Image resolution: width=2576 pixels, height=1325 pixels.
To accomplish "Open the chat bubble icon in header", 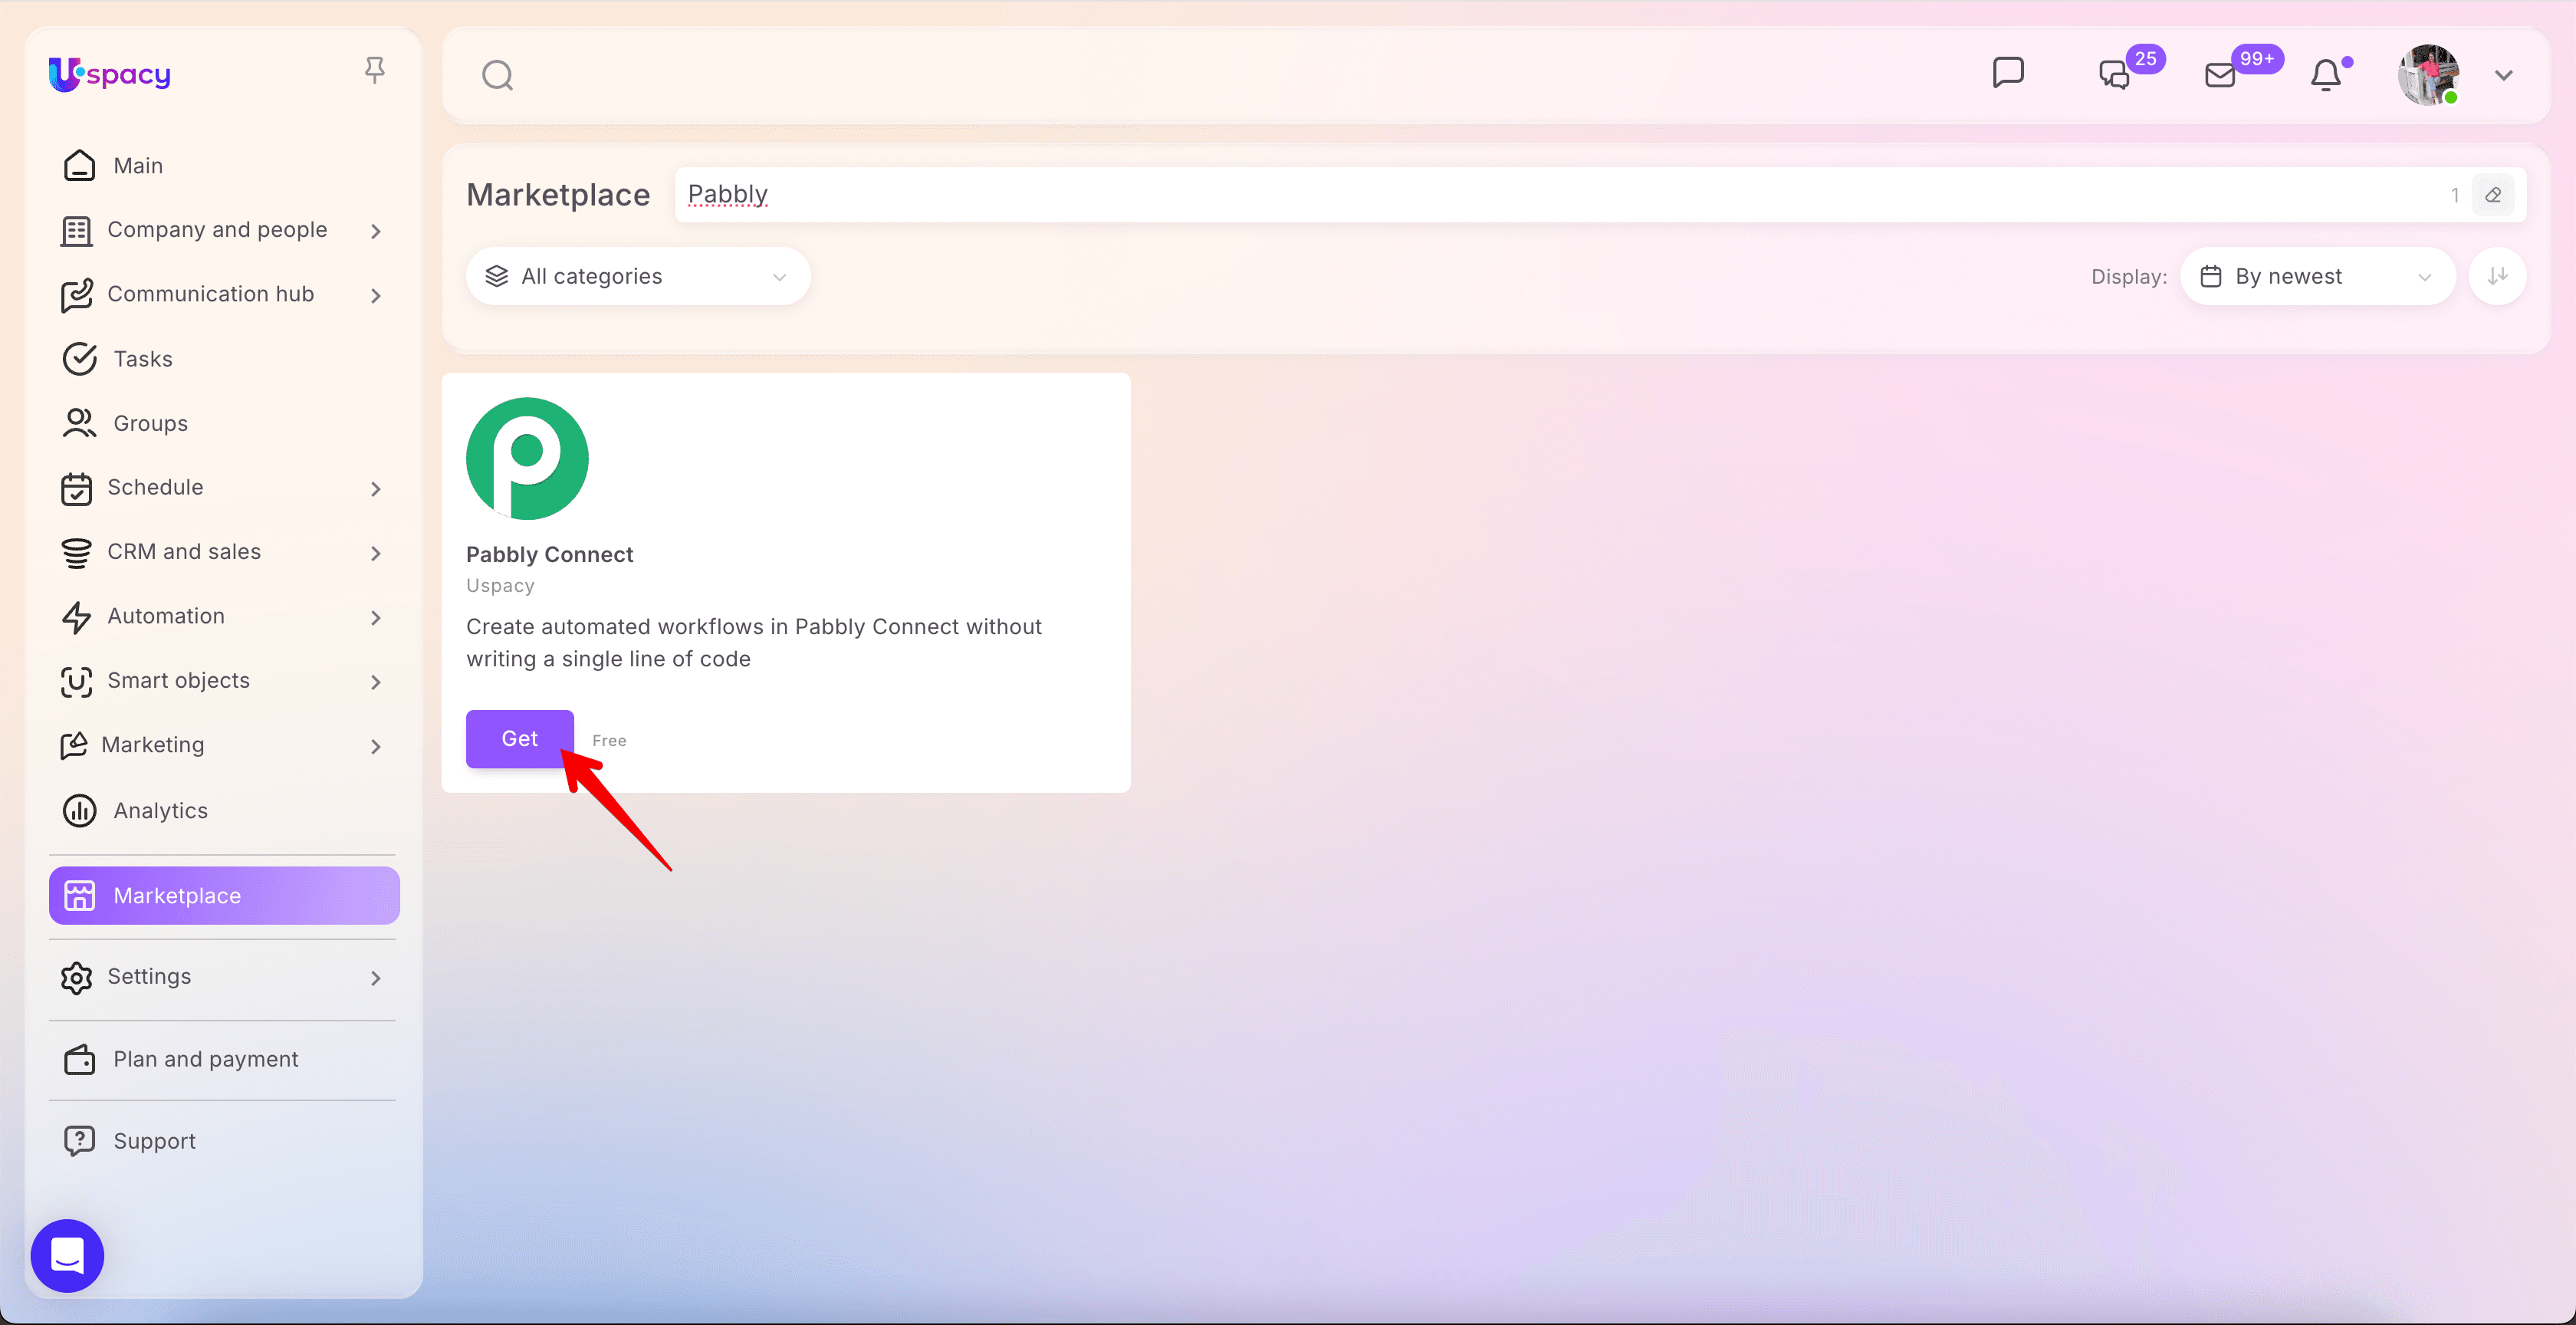I will pos(2008,73).
